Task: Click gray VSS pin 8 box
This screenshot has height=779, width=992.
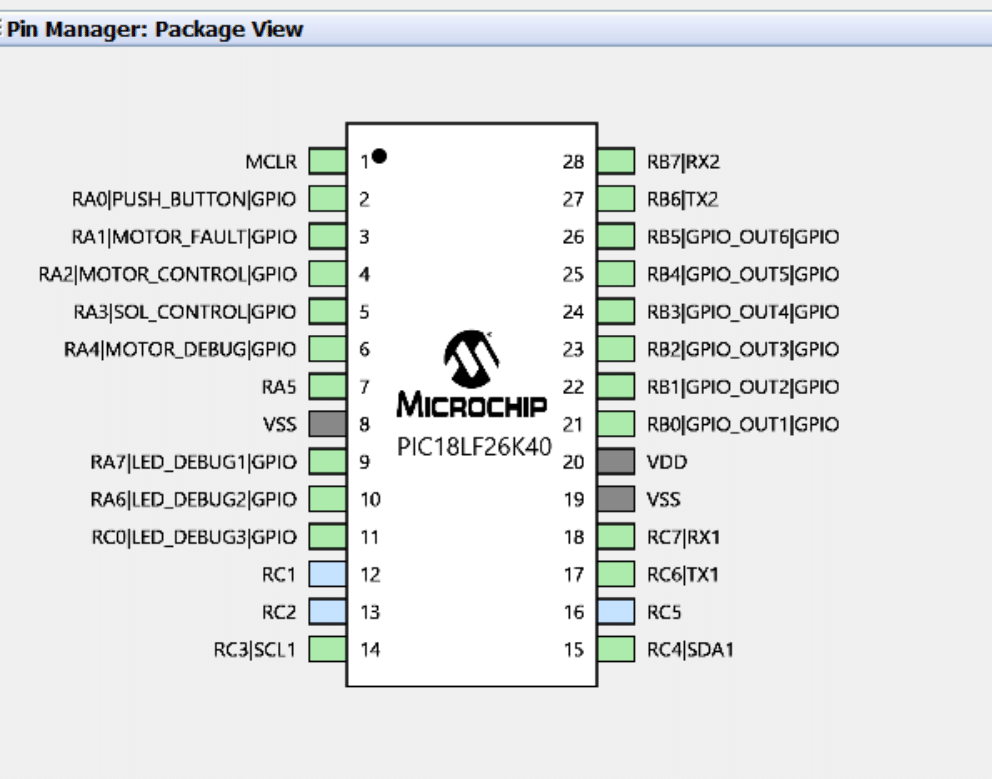Action: pyautogui.click(x=328, y=424)
